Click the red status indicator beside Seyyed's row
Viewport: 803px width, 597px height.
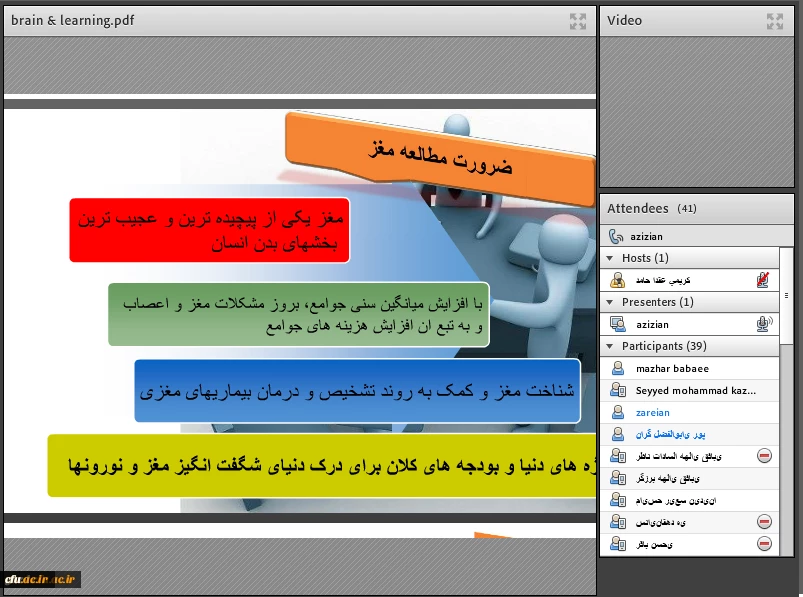point(763,455)
